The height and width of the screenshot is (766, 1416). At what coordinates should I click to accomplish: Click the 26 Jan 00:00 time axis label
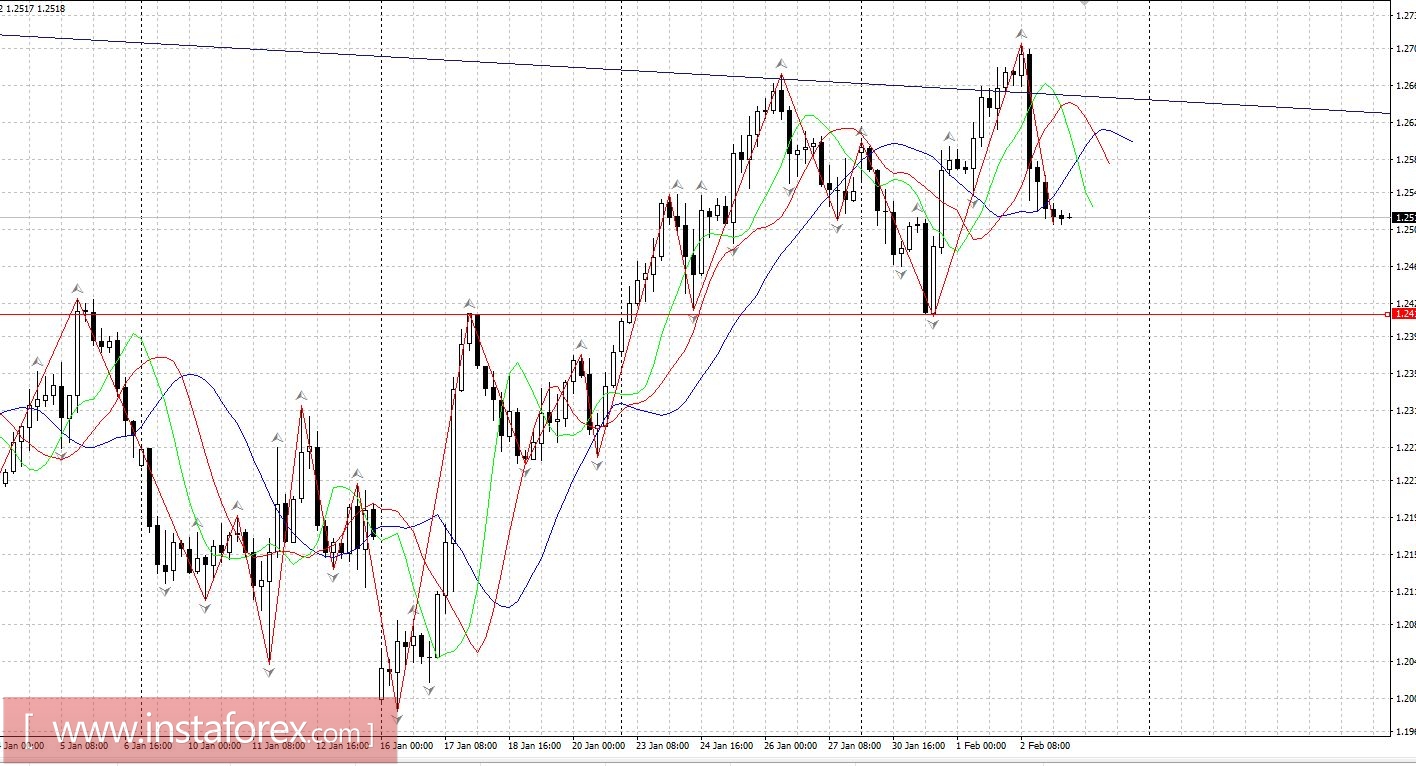point(791,746)
